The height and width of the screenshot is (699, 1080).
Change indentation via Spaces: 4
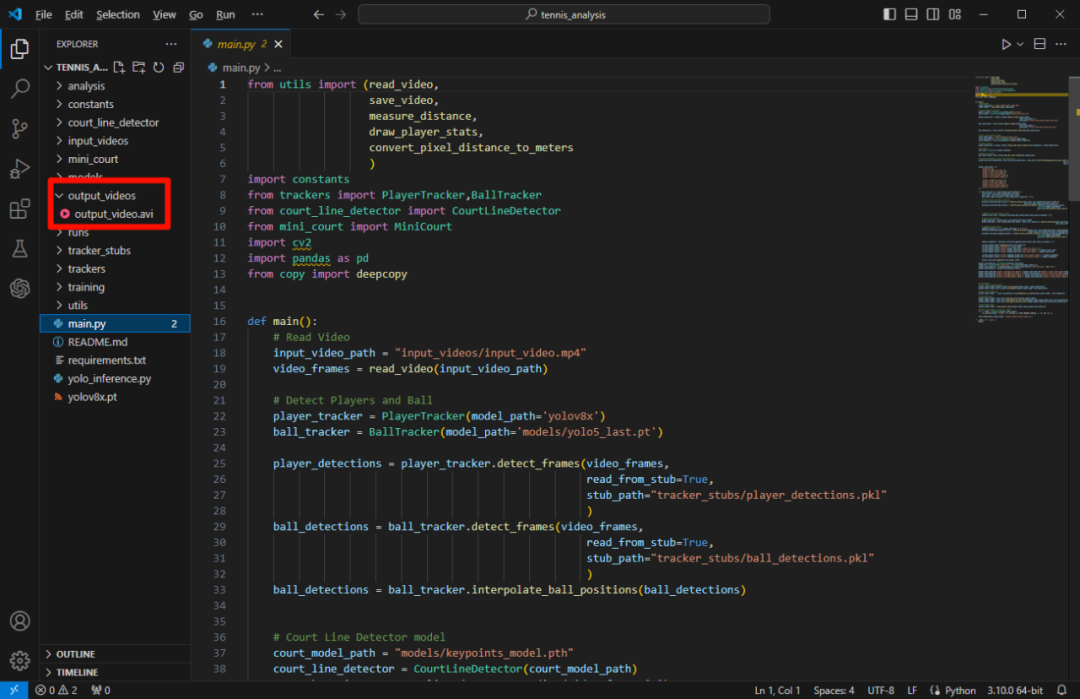pyautogui.click(x=833, y=690)
